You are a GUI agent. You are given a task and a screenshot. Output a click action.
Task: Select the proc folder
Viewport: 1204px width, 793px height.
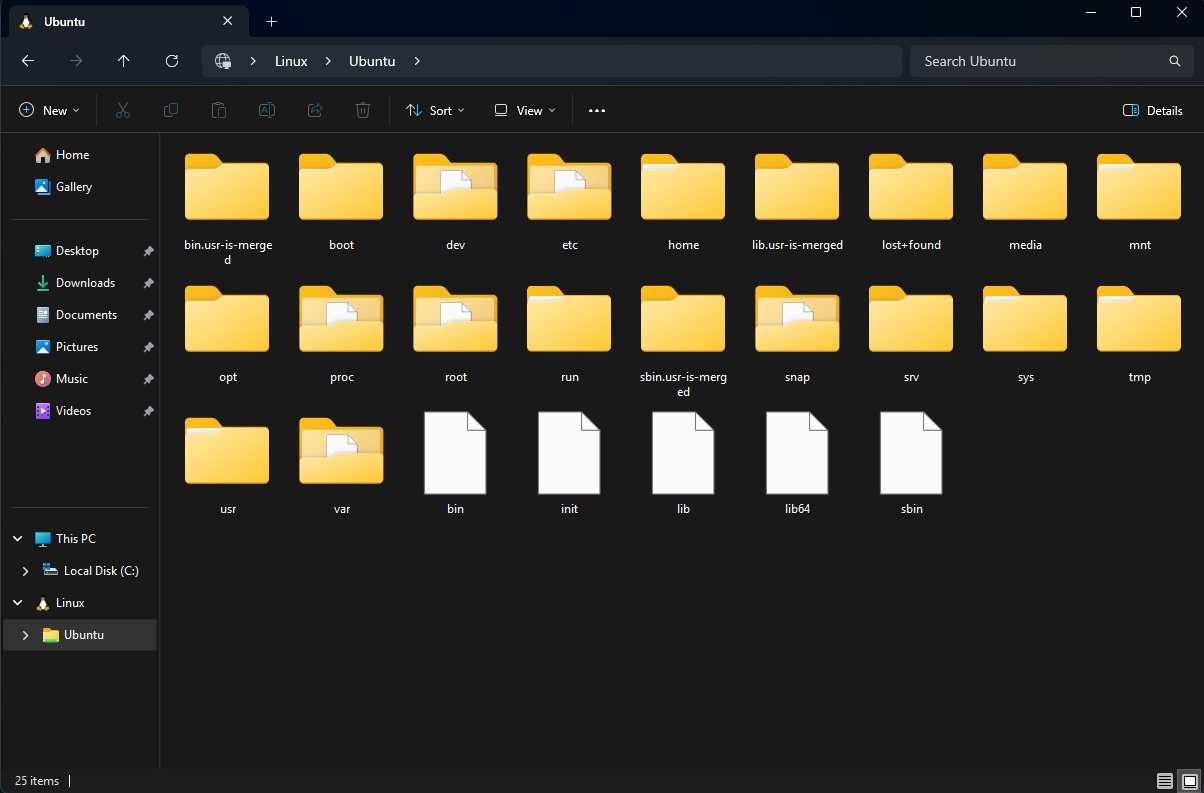[x=342, y=334]
